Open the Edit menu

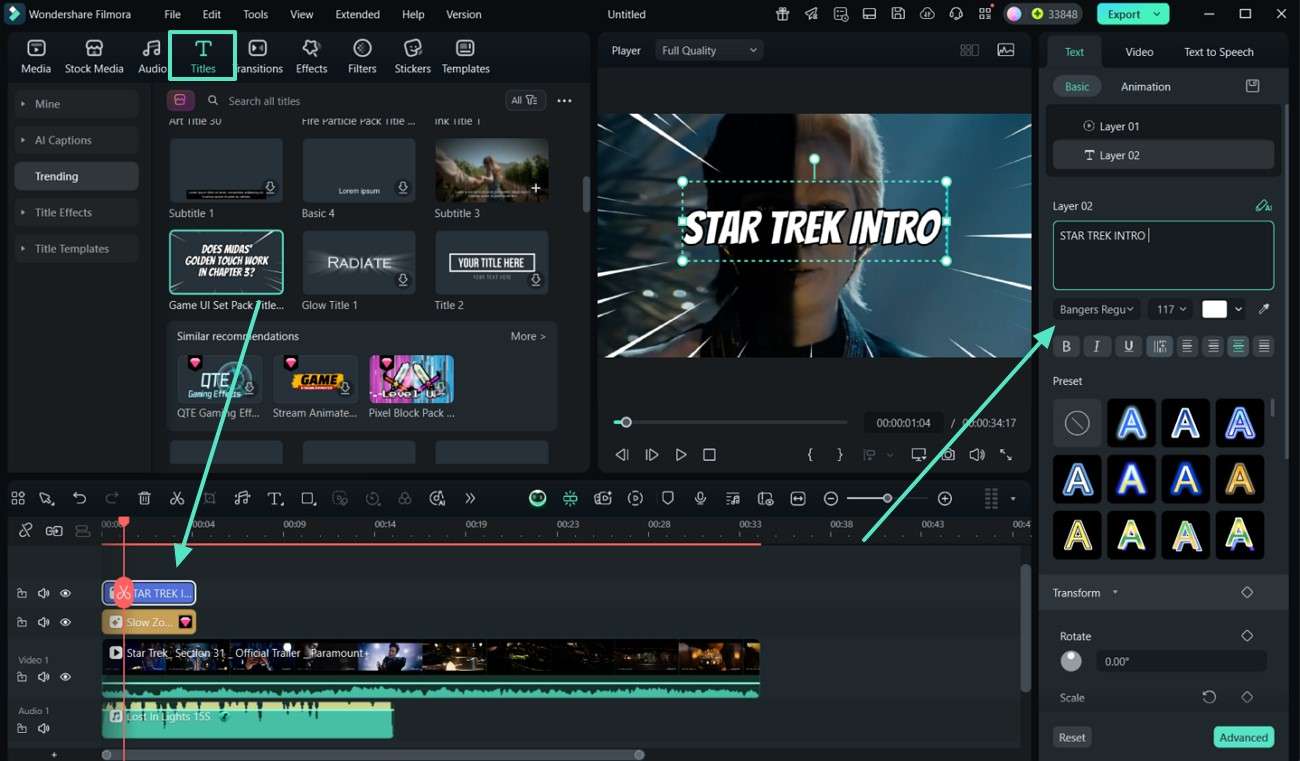(x=211, y=14)
